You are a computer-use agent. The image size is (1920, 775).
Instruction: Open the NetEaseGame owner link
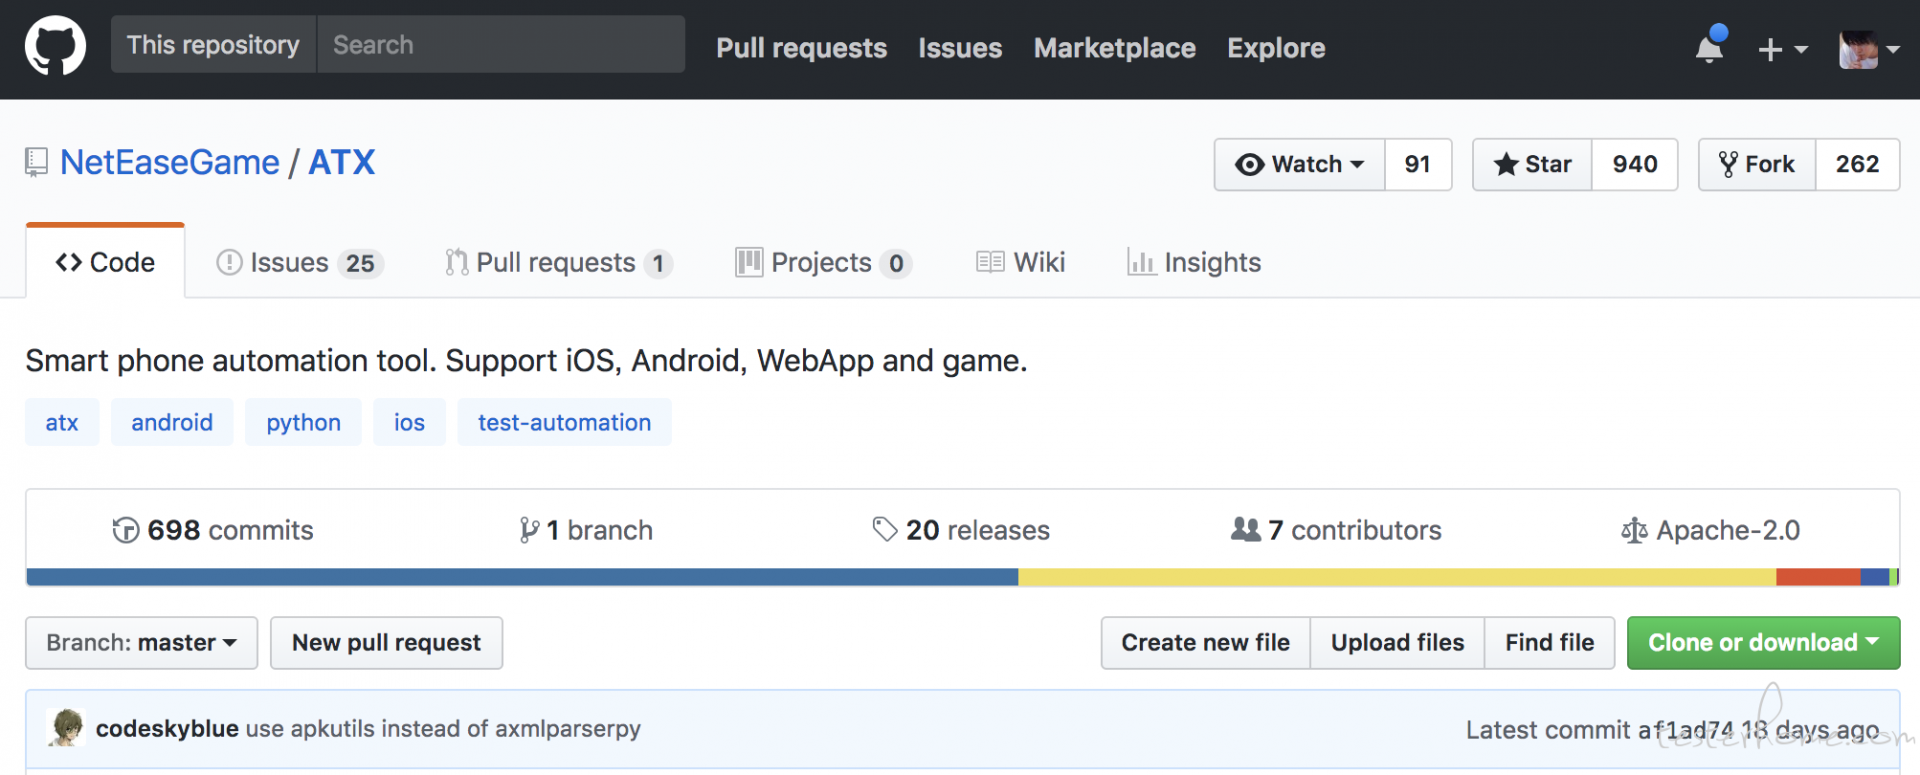click(170, 162)
